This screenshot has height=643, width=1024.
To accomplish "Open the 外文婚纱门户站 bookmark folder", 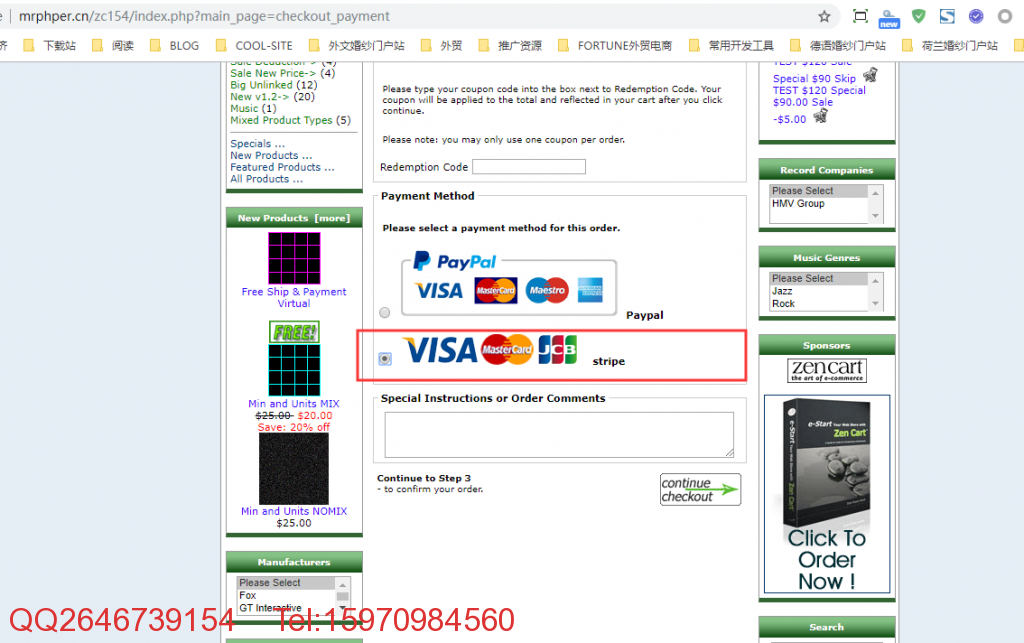I will point(357,45).
